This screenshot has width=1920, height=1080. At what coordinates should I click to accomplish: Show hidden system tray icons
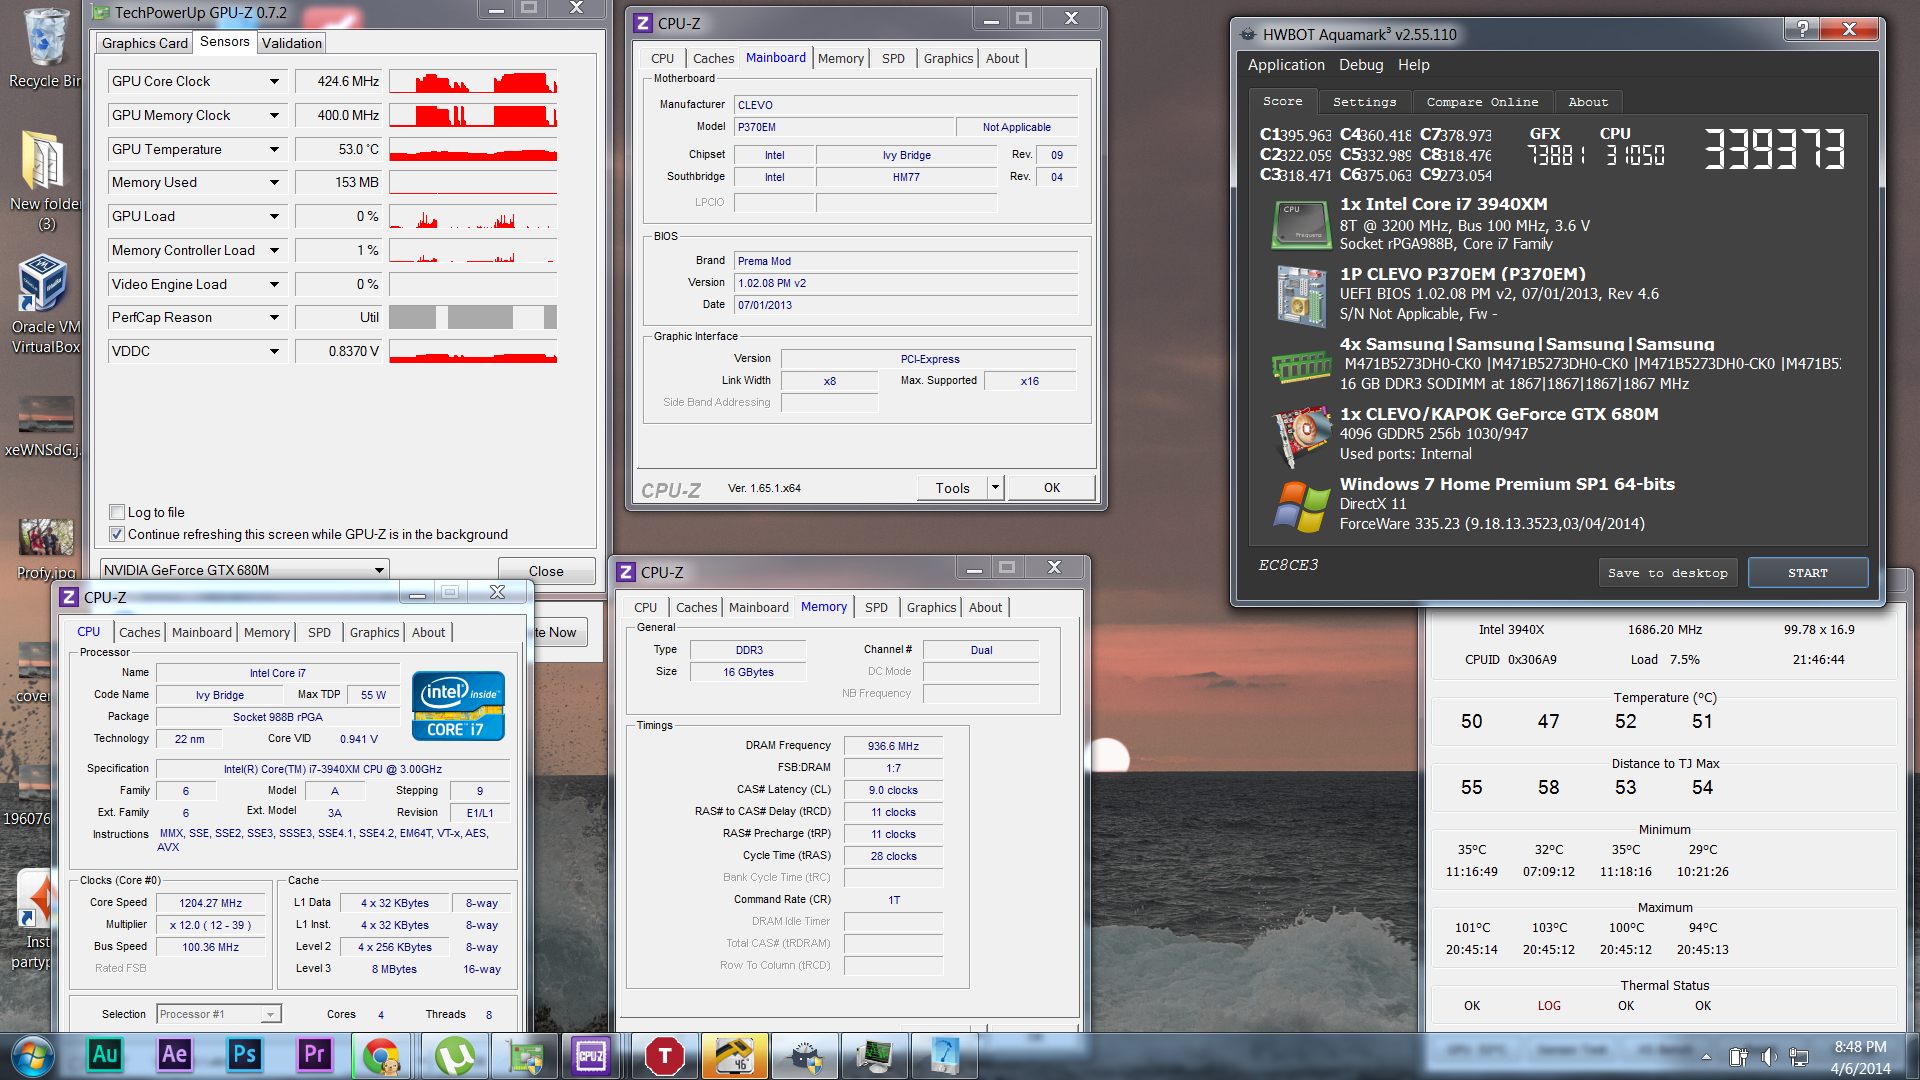1706,1057
